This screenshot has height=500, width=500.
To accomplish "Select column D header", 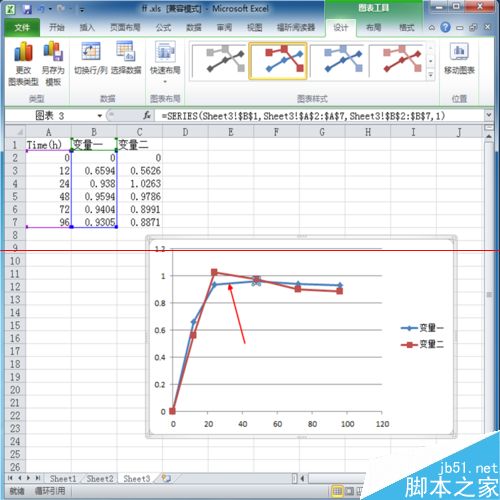I will (185, 132).
